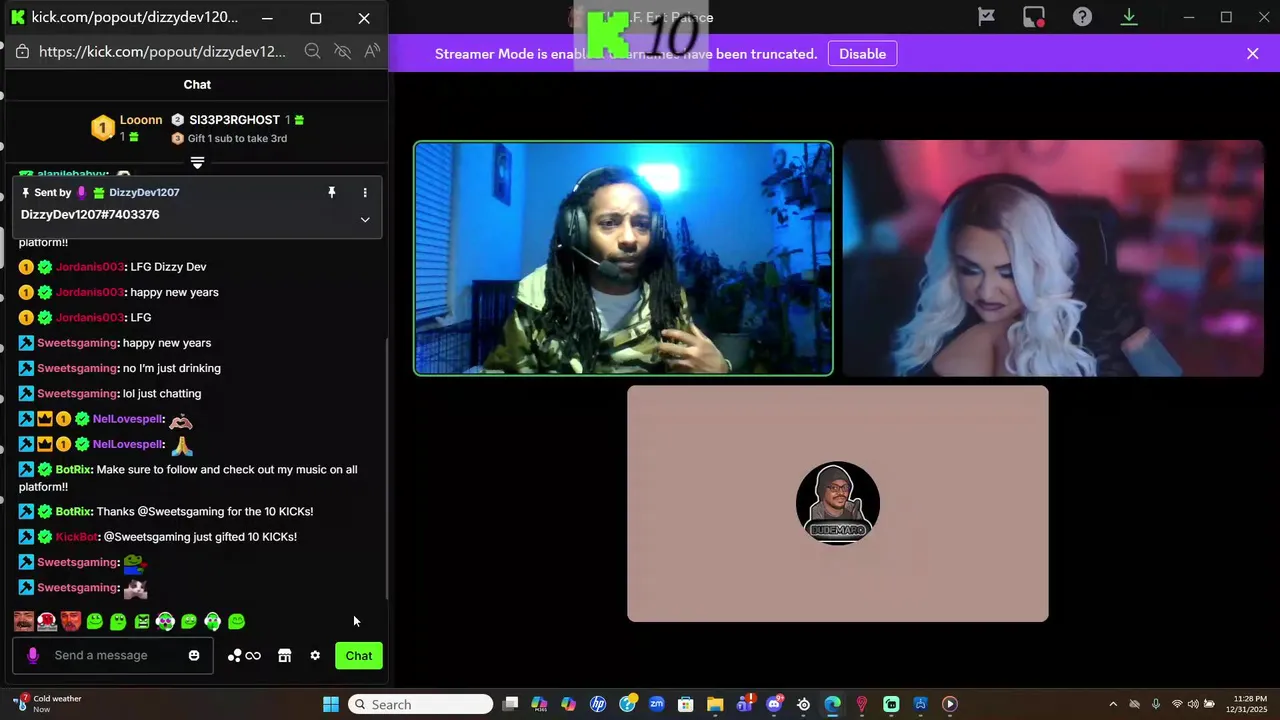Viewport: 1280px width, 720px height.
Task: Toggle tracking prevention eye icon
Action: click(342, 51)
